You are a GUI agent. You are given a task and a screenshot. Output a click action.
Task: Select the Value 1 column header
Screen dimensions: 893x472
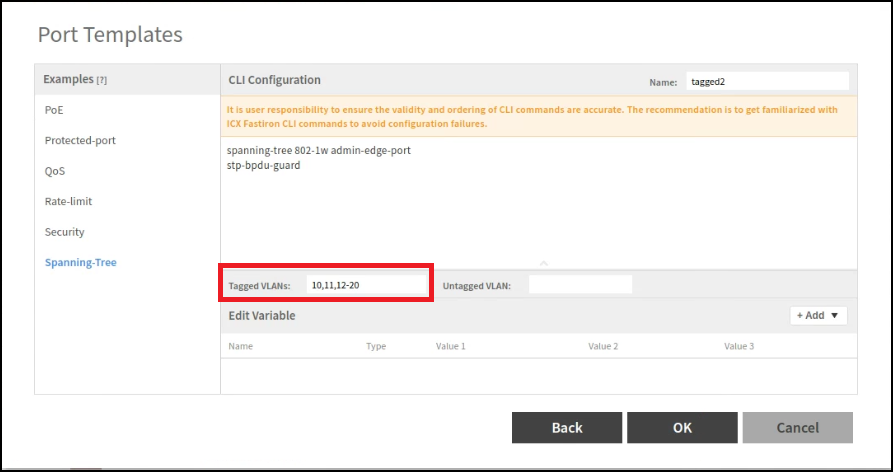point(450,346)
